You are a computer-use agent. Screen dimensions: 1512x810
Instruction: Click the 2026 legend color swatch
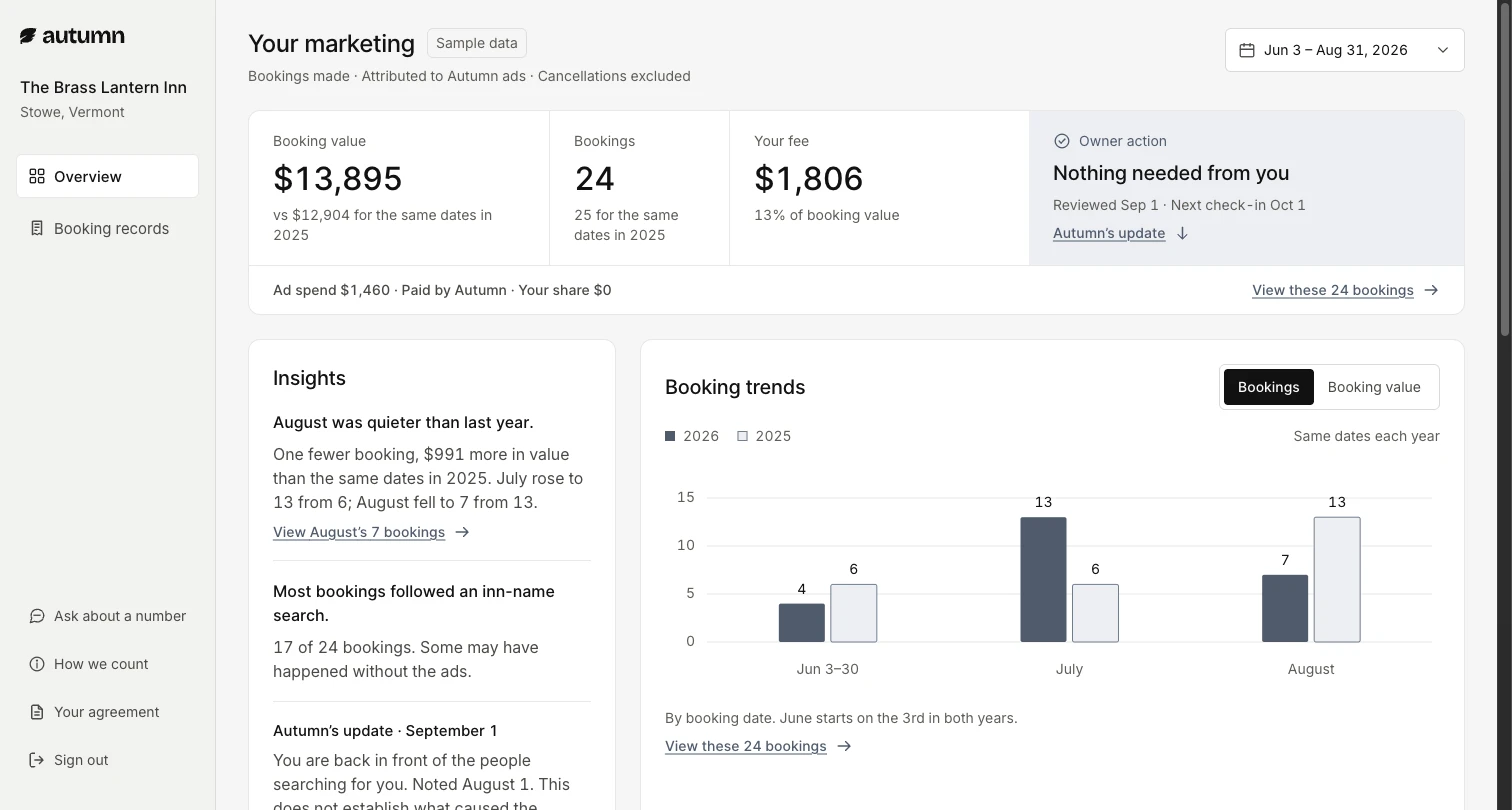(x=670, y=436)
